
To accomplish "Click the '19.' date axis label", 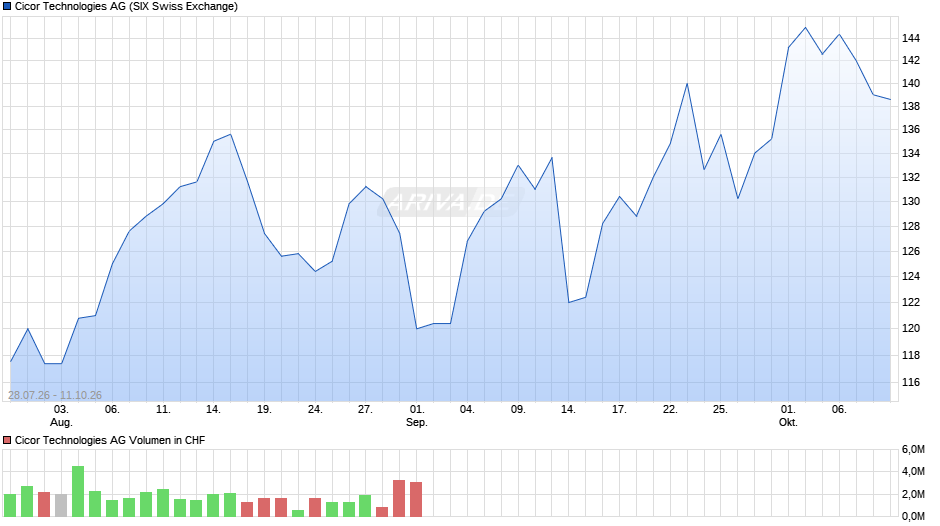I will pyautogui.click(x=264, y=410).
